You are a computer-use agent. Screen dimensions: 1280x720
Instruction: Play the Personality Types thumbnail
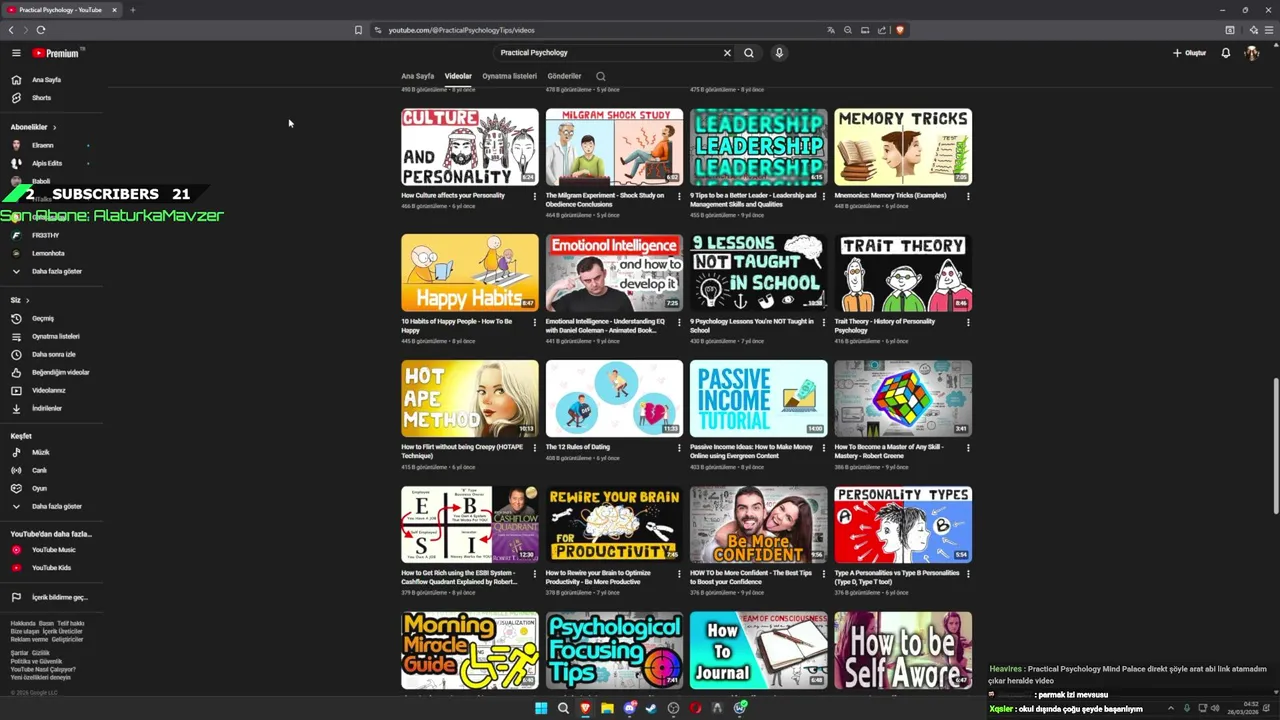[x=903, y=524]
